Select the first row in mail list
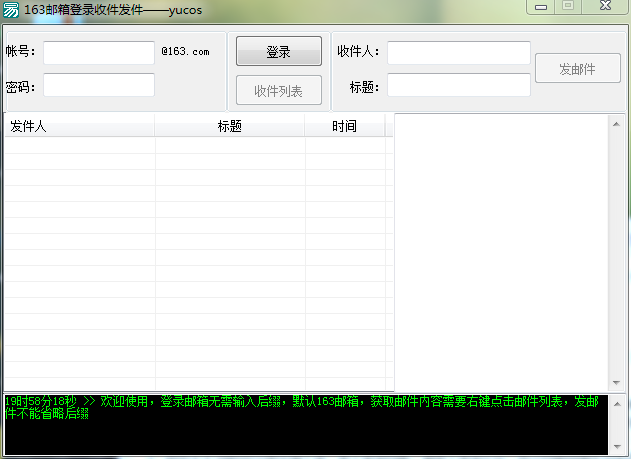Image resolution: width=631 pixels, height=459 pixels. click(x=195, y=145)
